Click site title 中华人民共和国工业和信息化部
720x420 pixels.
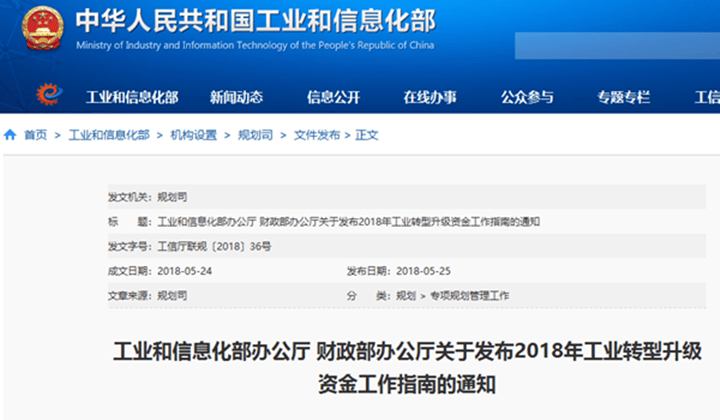click(x=255, y=21)
